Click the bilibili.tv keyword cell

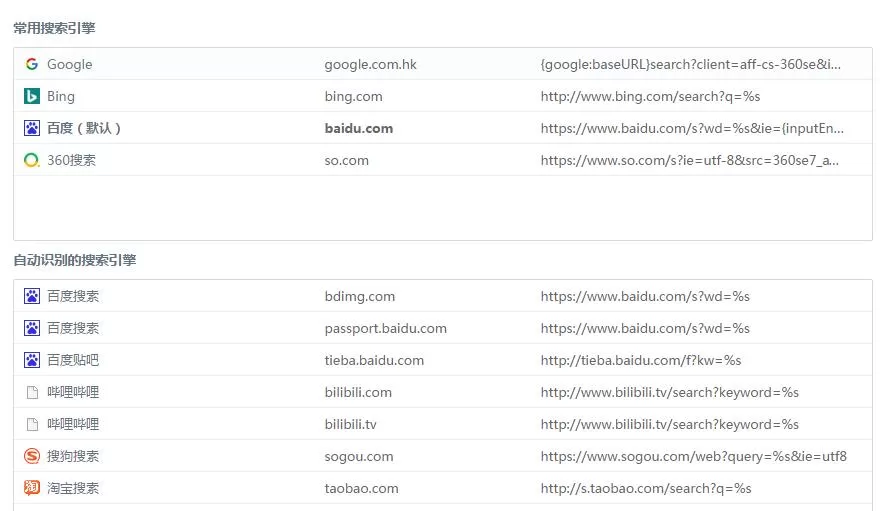click(350, 424)
